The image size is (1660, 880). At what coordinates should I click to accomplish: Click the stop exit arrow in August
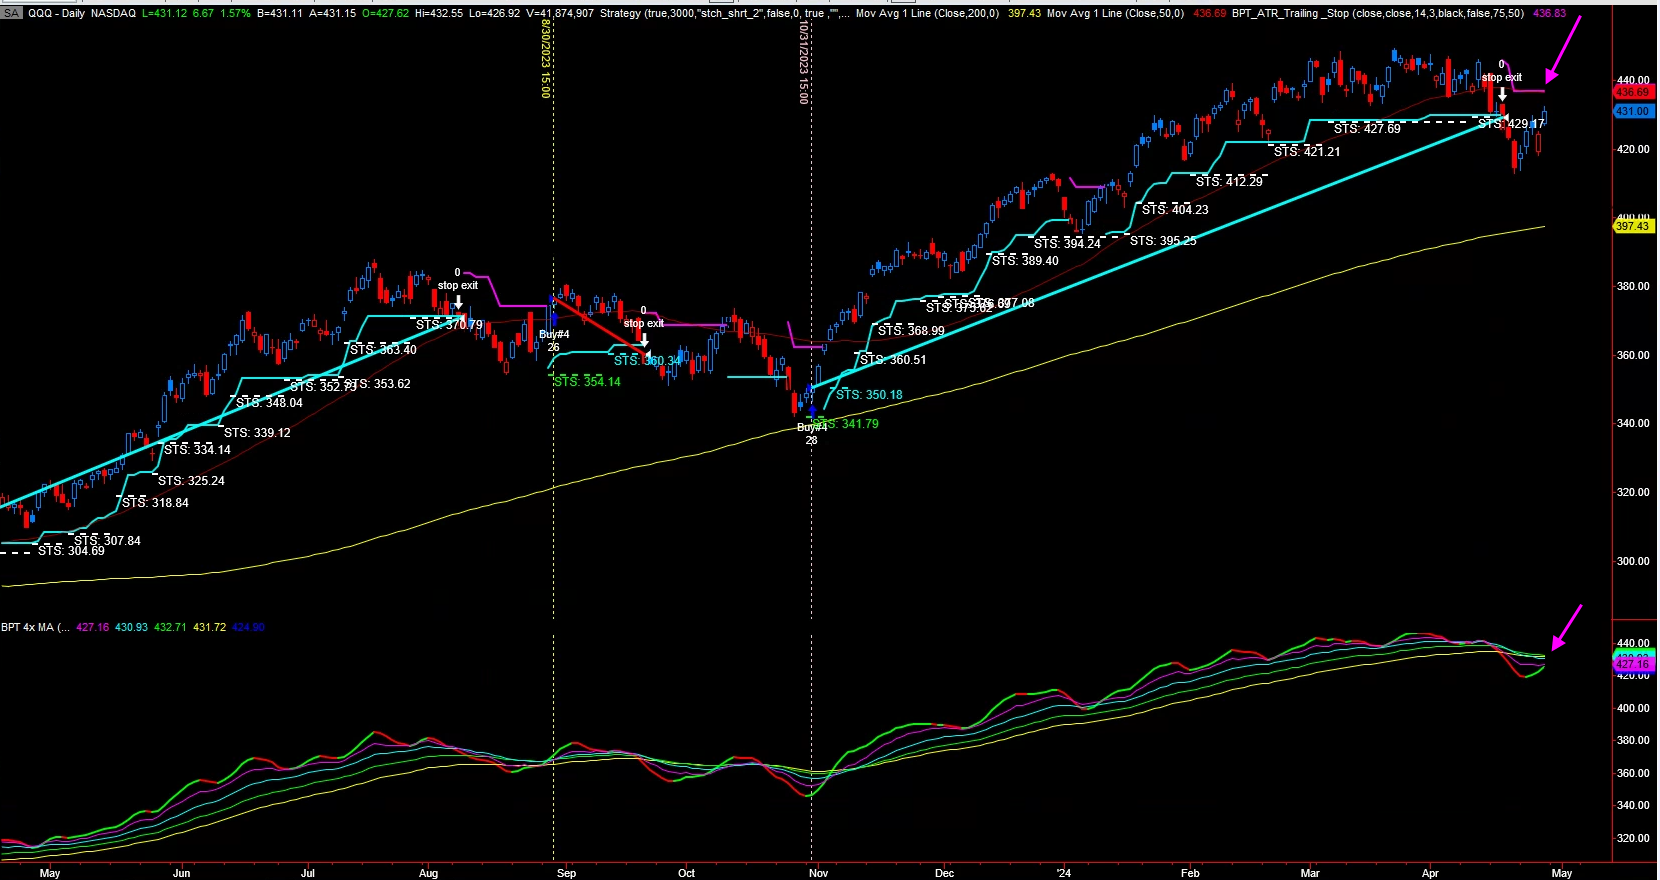coord(458,302)
